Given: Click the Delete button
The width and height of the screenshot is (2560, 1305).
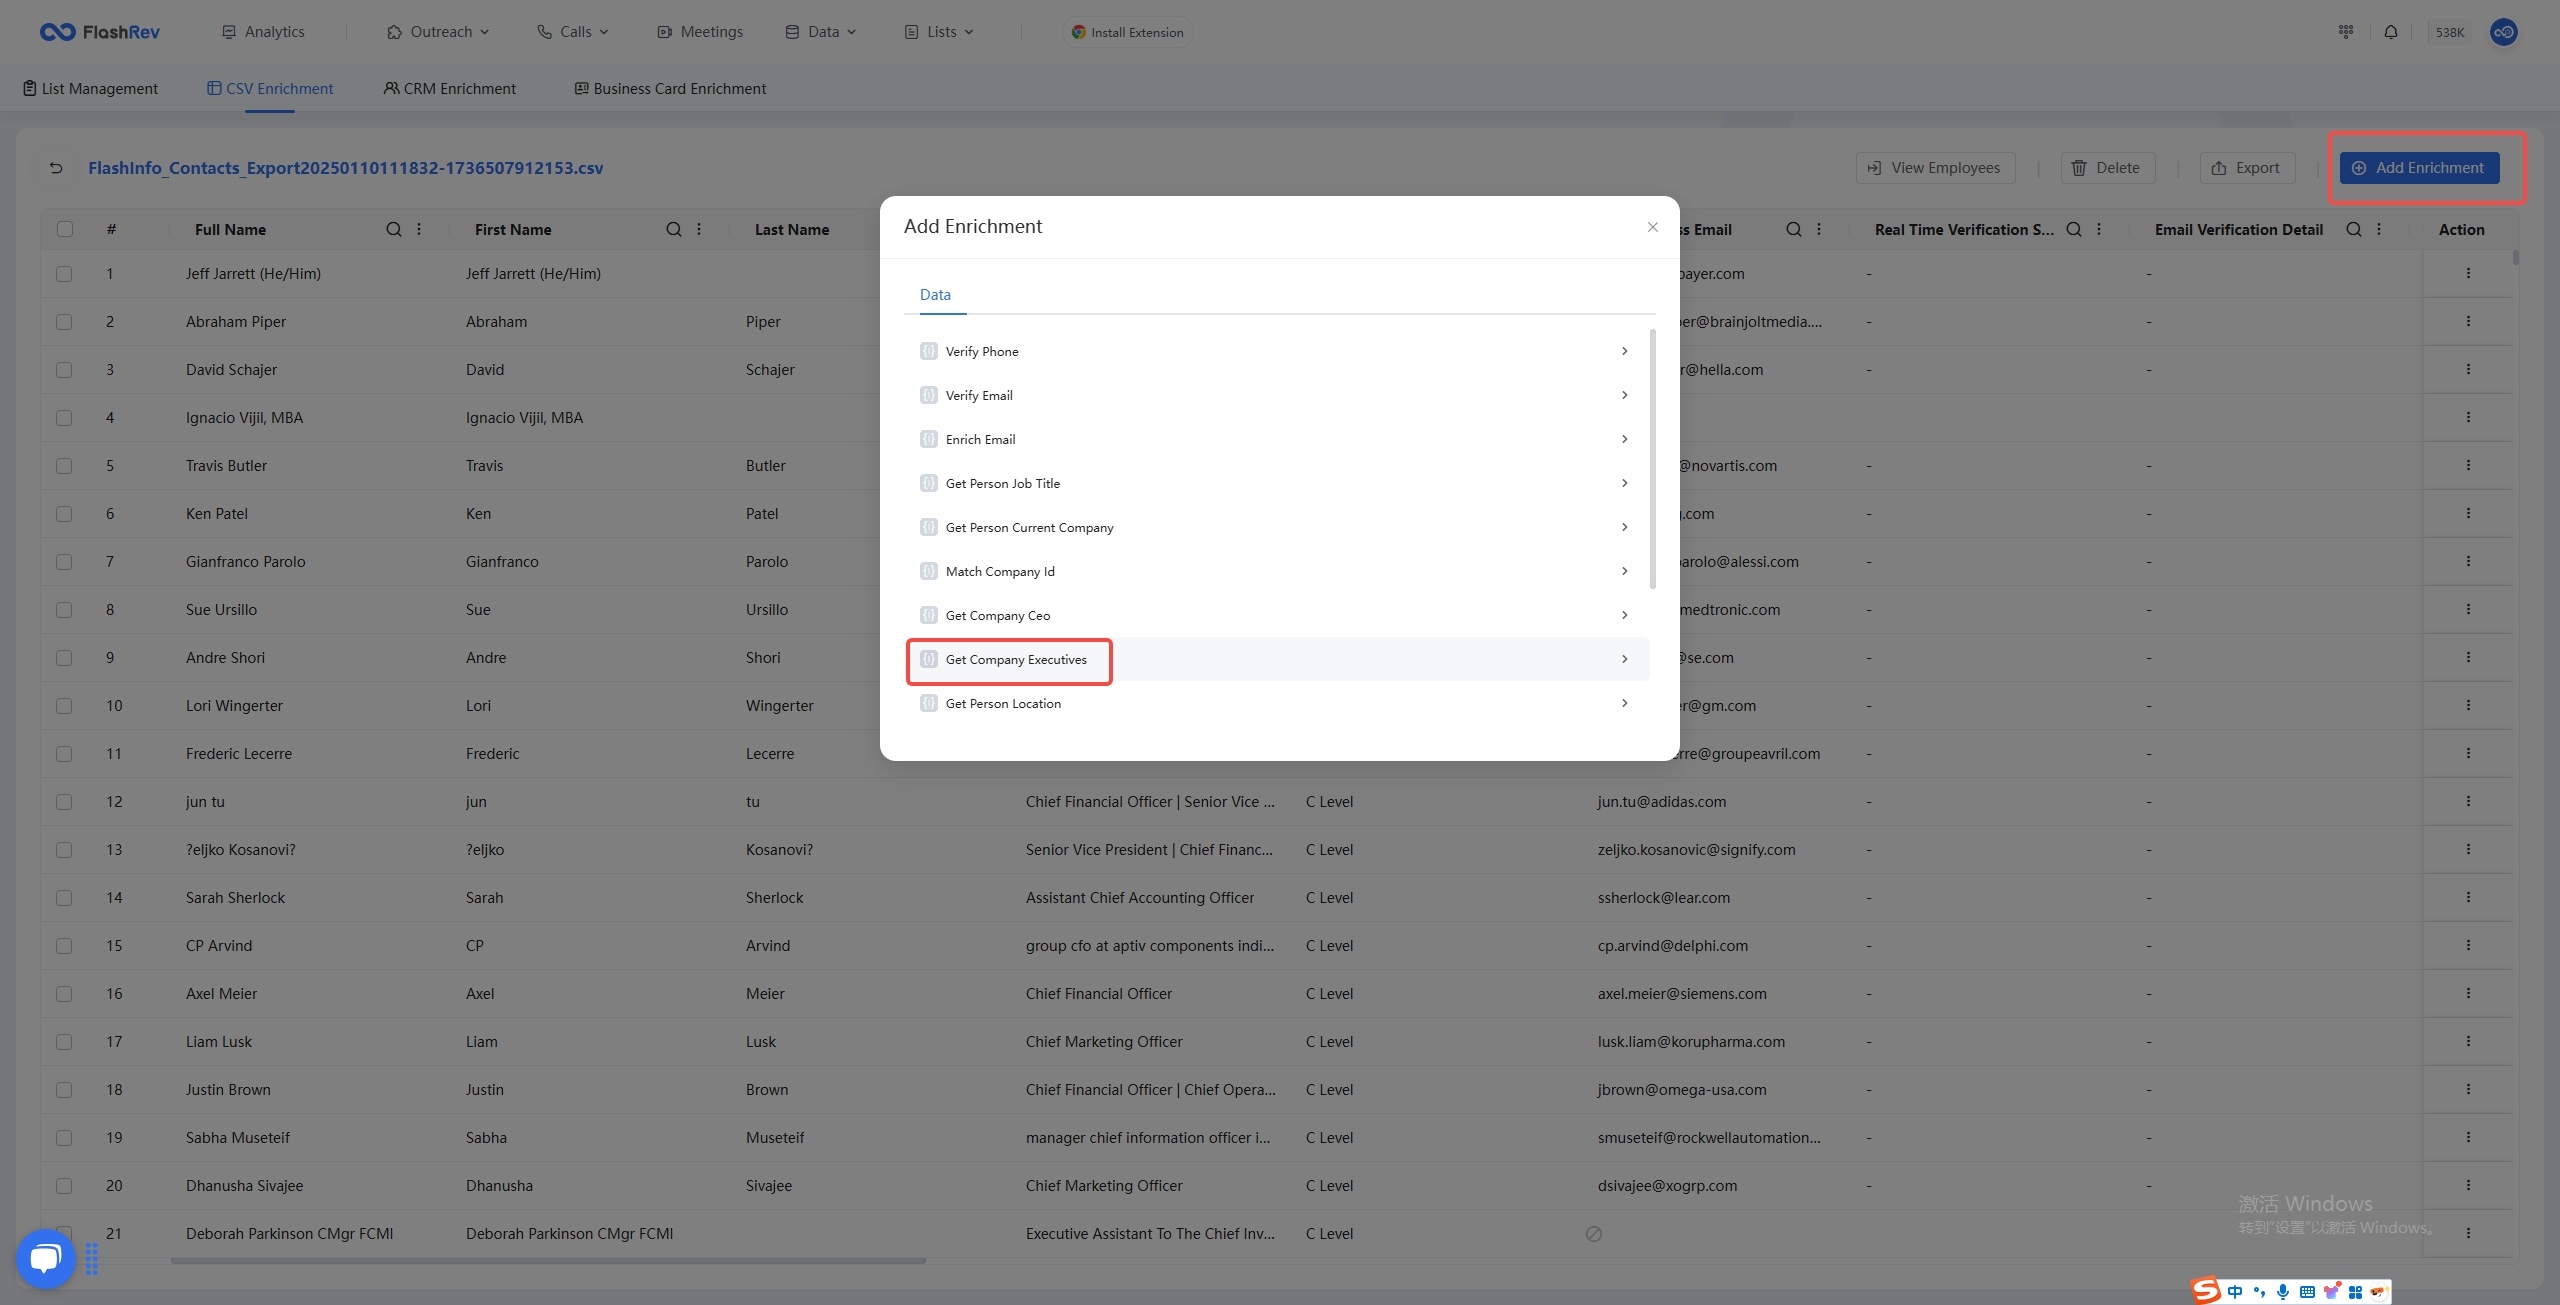Looking at the screenshot, I should [x=2107, y=168].
